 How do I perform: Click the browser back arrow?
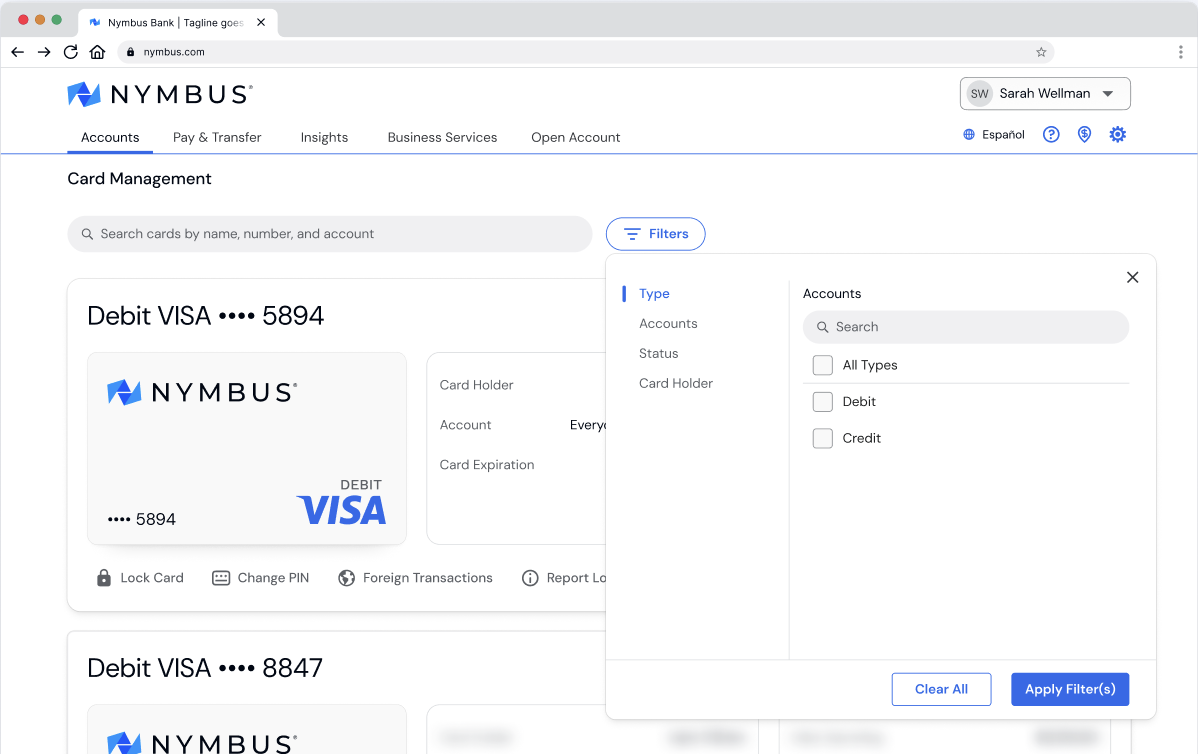click(x=18, y=52)
